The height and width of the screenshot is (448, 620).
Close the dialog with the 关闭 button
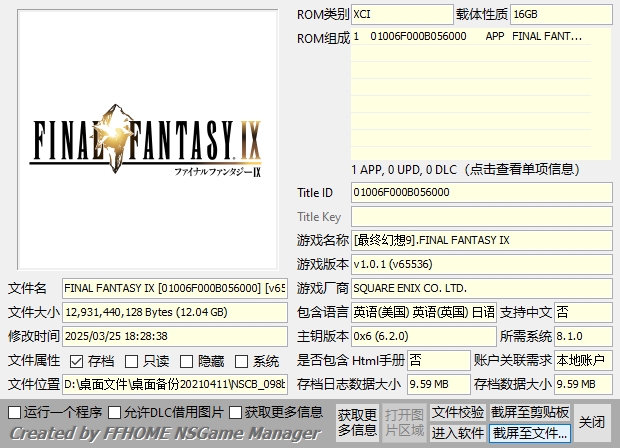coord(592,423)
